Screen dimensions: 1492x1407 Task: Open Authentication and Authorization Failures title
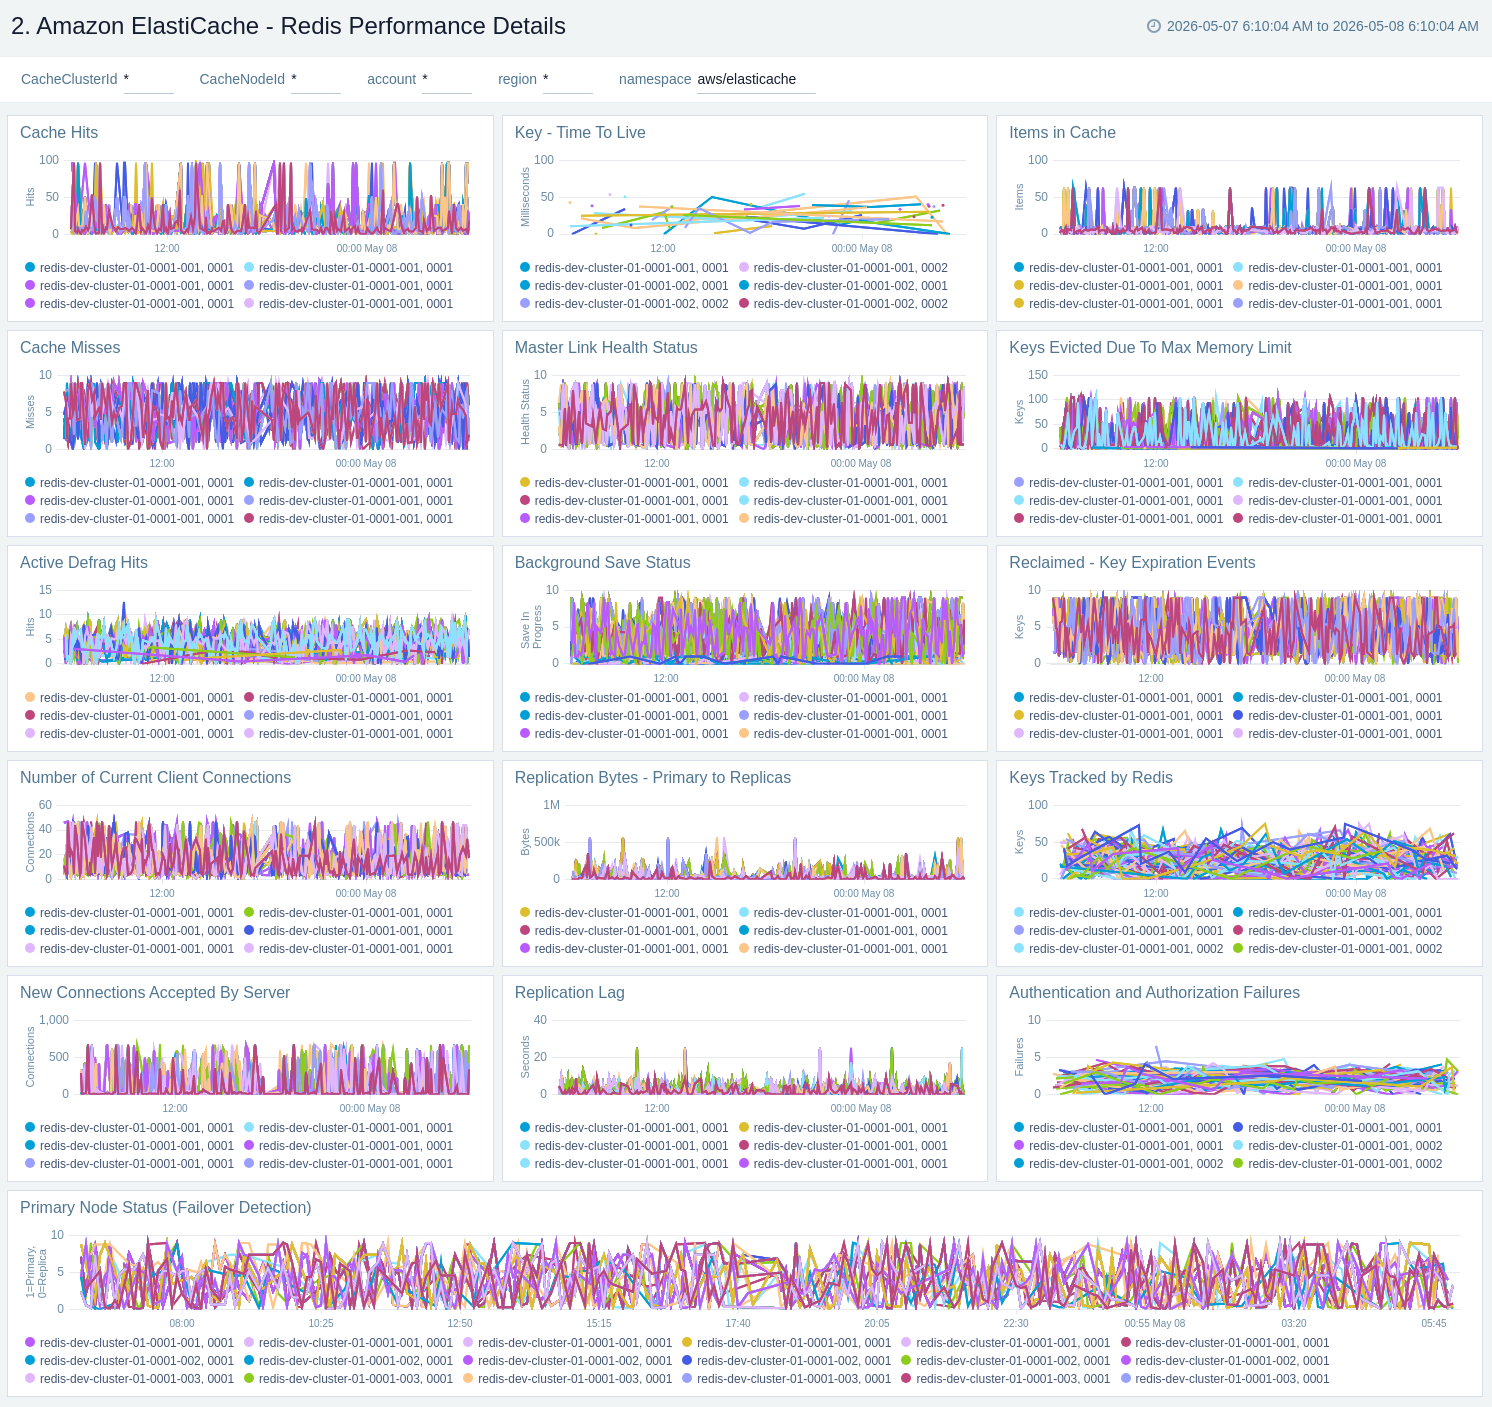(1155, 992)
